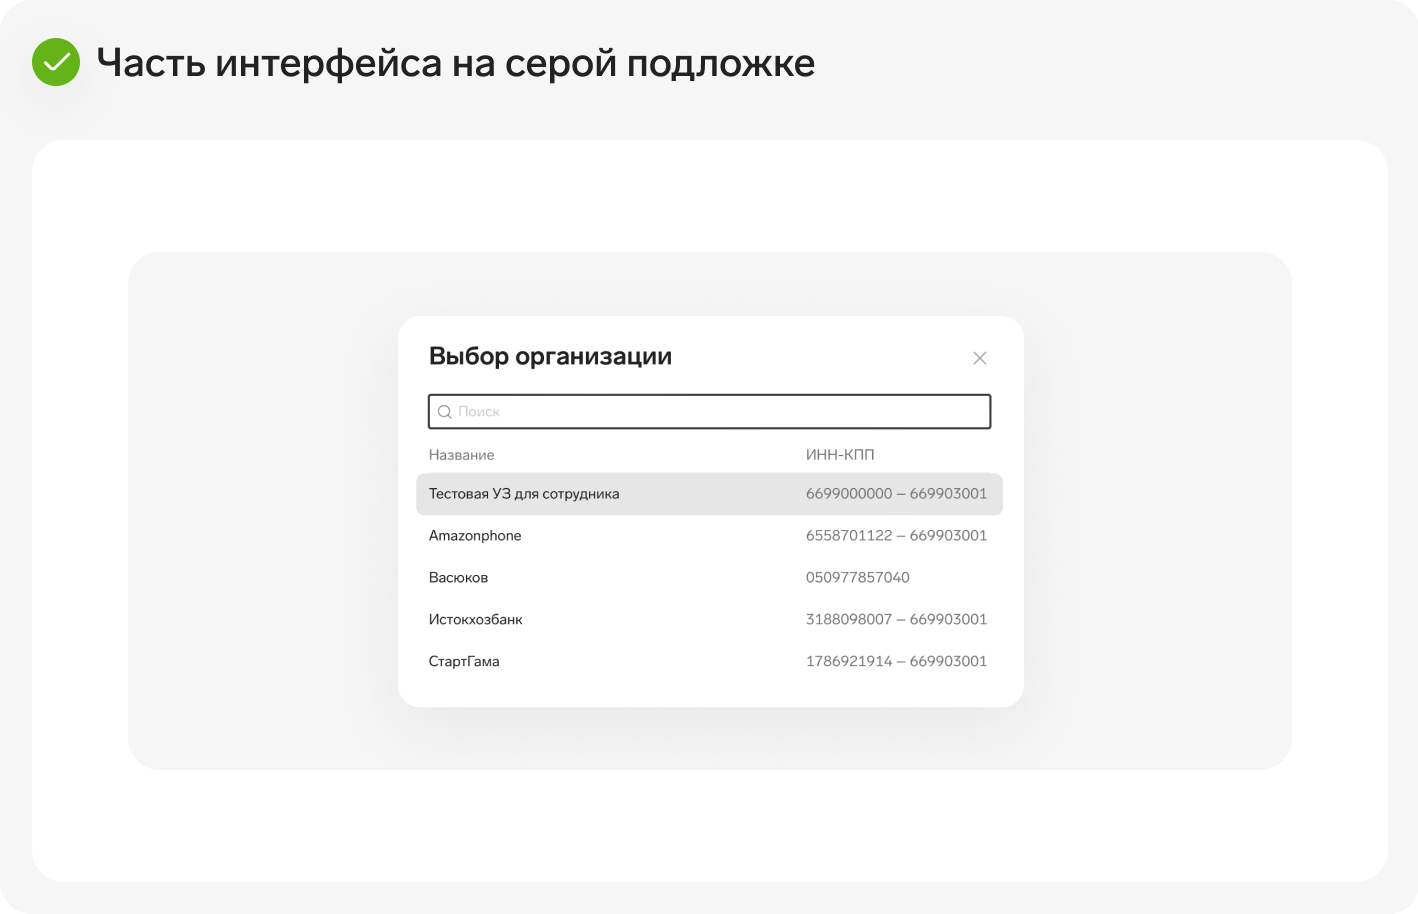Click the magnifier icon in search field
Screen dimensions: 1418x914
[x=445, y=412]
